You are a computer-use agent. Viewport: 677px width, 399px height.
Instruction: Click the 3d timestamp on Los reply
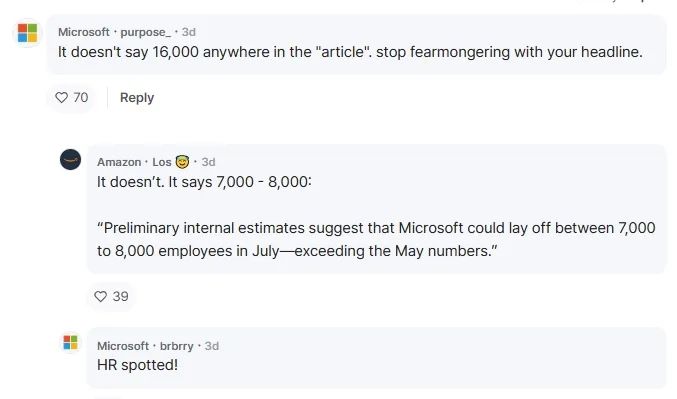pyautogui.click(x=209, y=162)
